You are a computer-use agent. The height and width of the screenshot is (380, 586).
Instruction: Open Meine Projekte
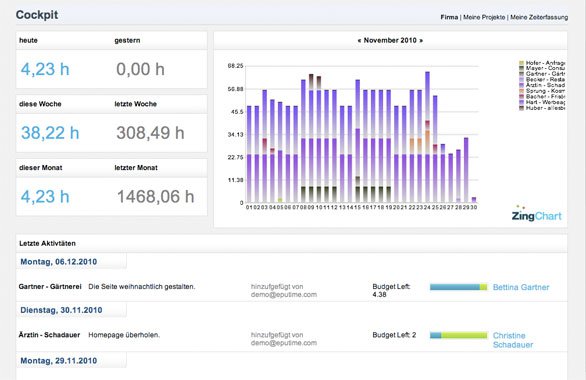(x=484, y=17)
